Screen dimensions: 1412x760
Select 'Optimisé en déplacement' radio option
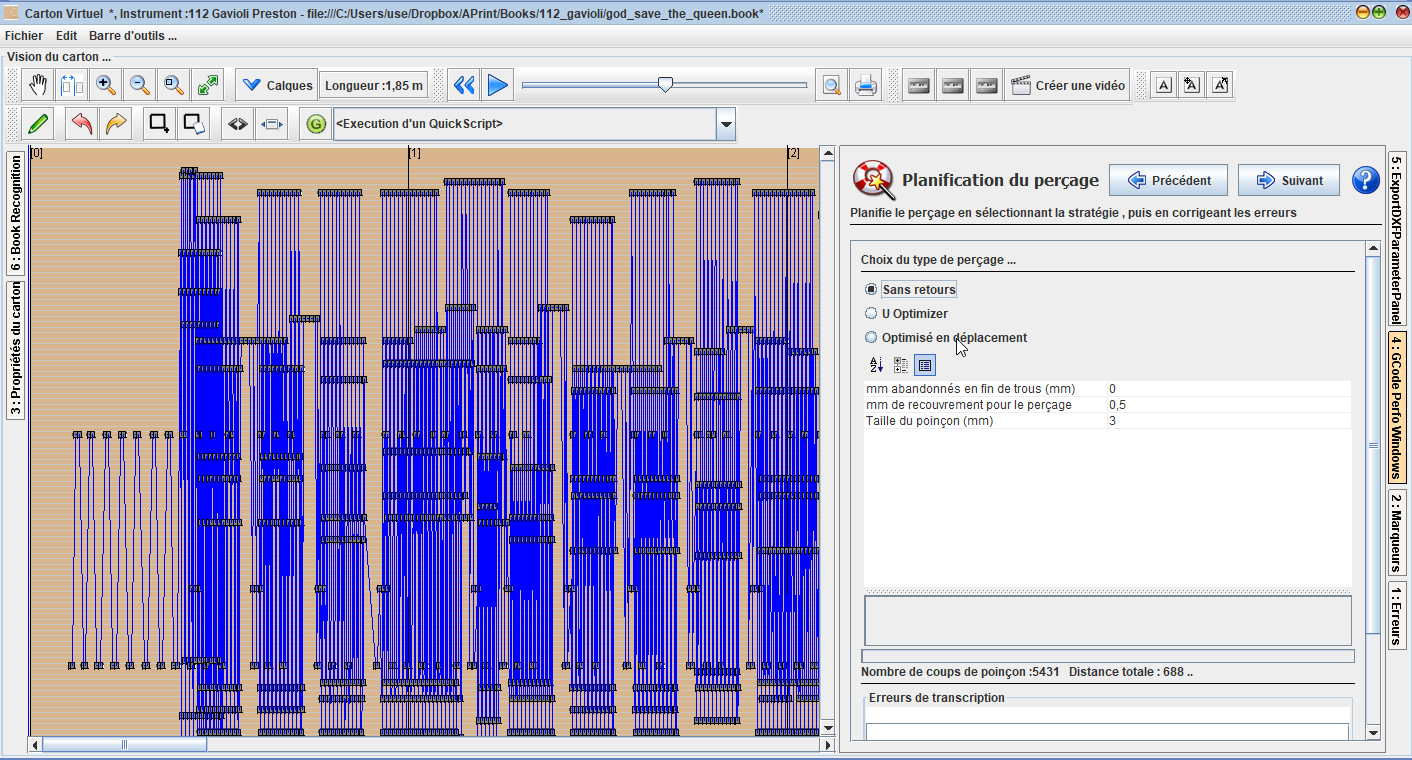coord(871,337)
